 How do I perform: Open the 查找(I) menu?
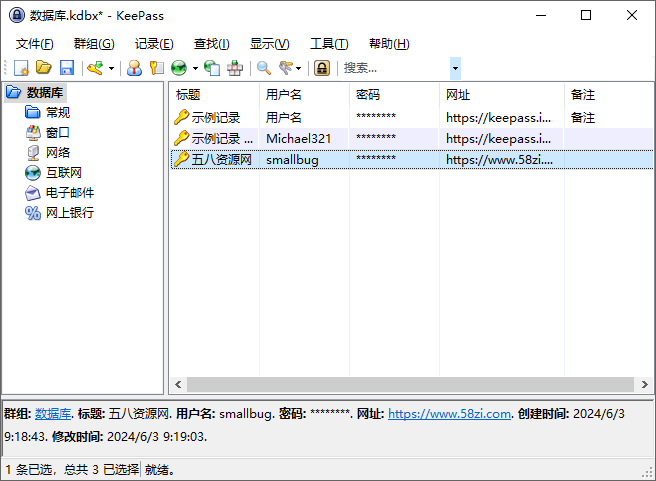point(211,44)
